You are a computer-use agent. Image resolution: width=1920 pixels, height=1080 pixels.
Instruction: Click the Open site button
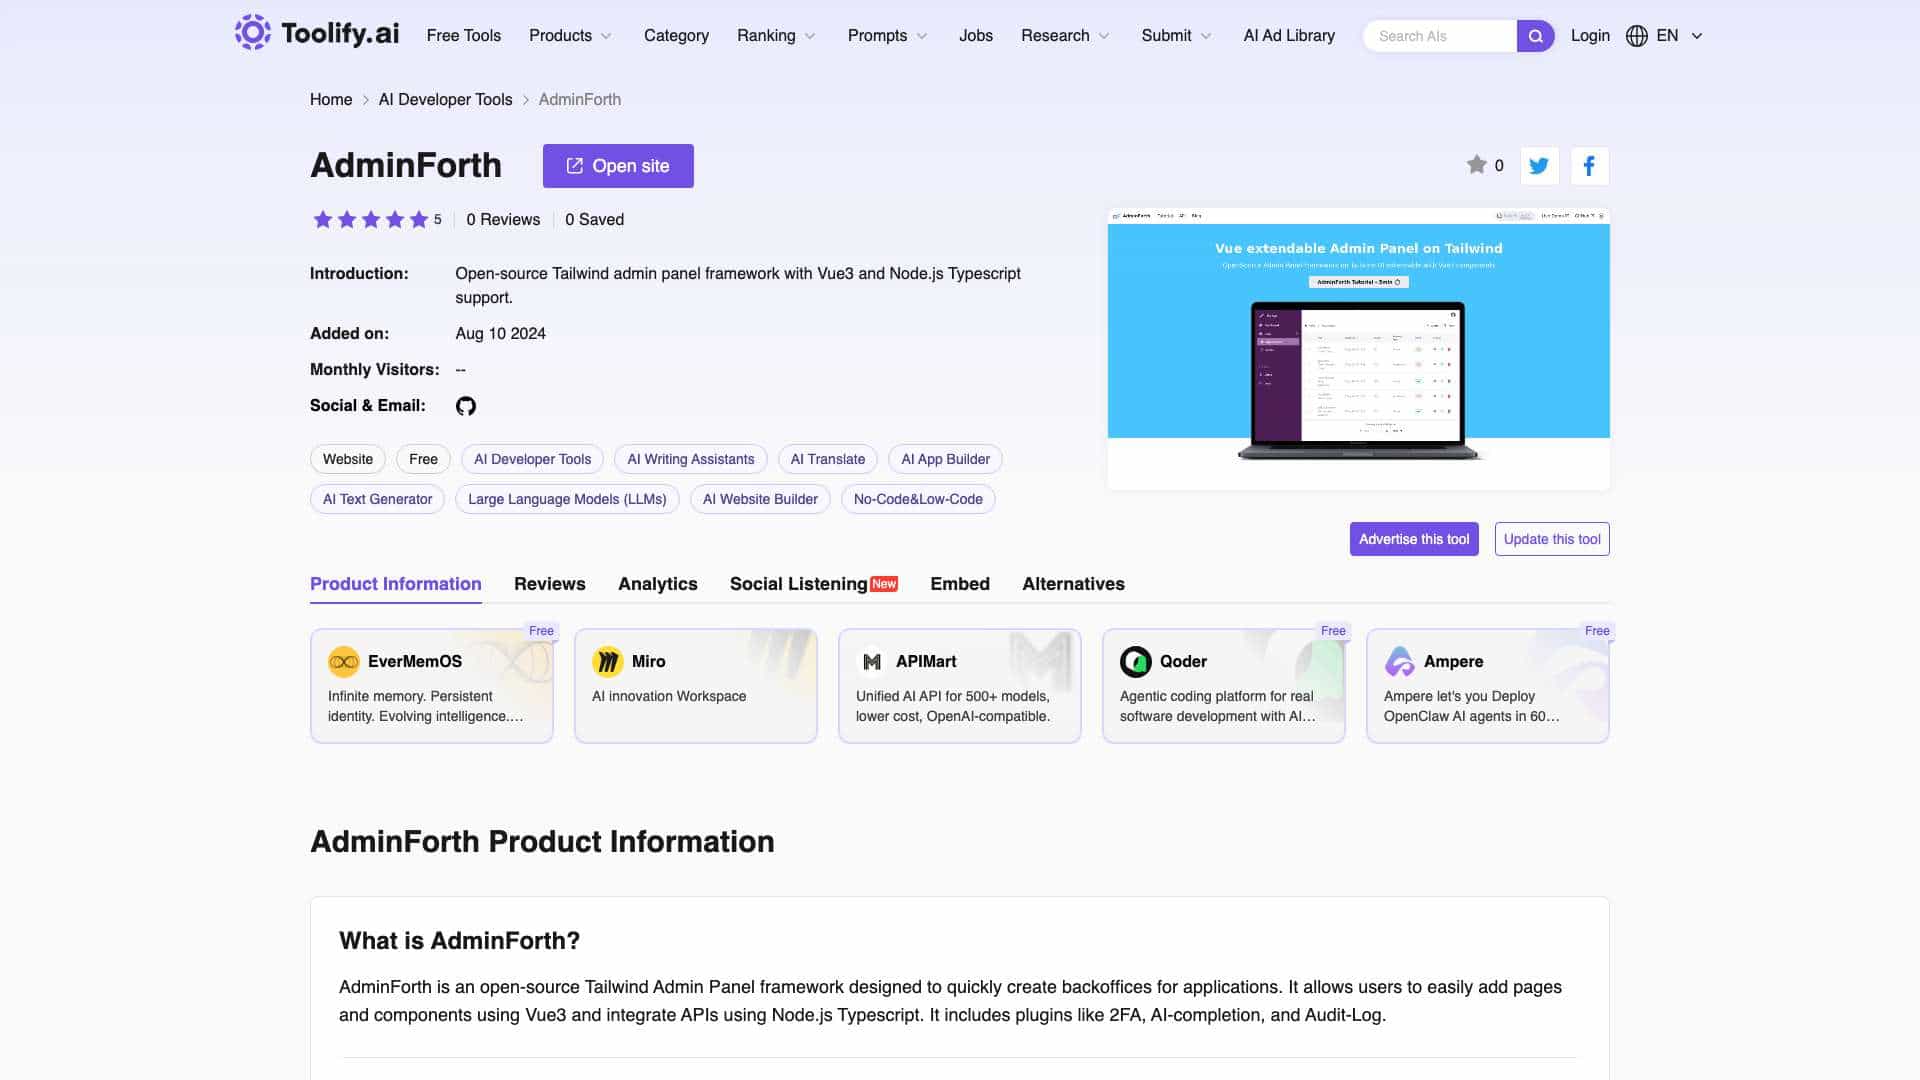click(x=618, y=166)
